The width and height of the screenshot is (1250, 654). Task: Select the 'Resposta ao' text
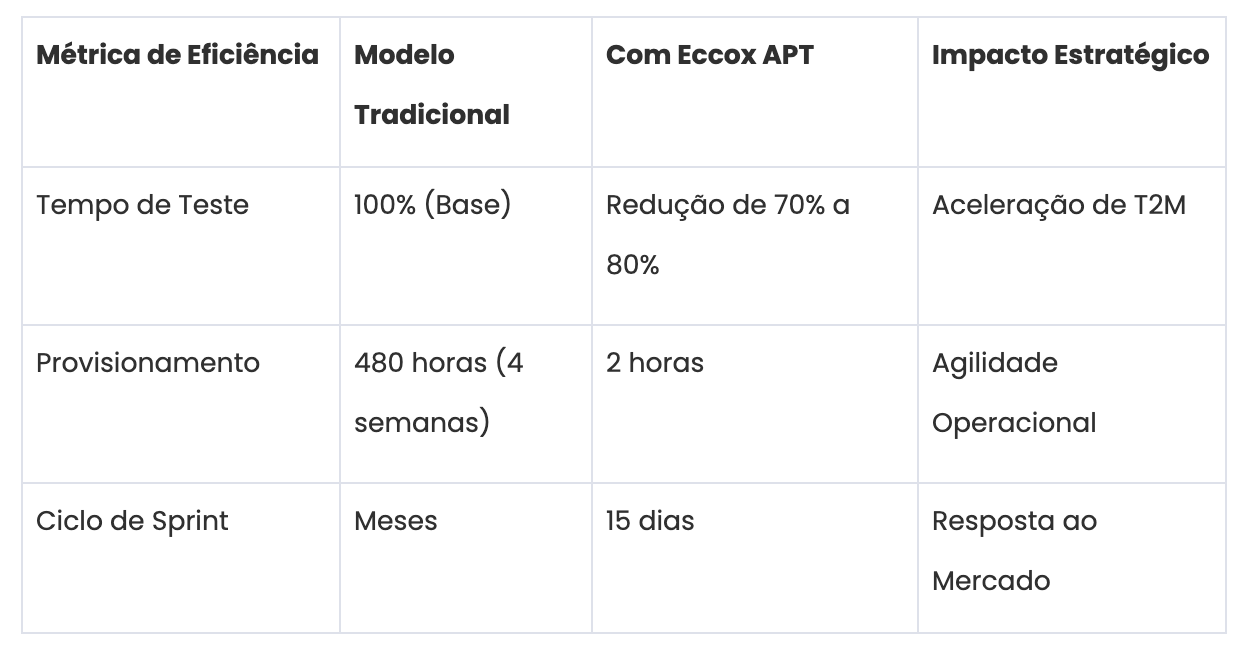1014,521
